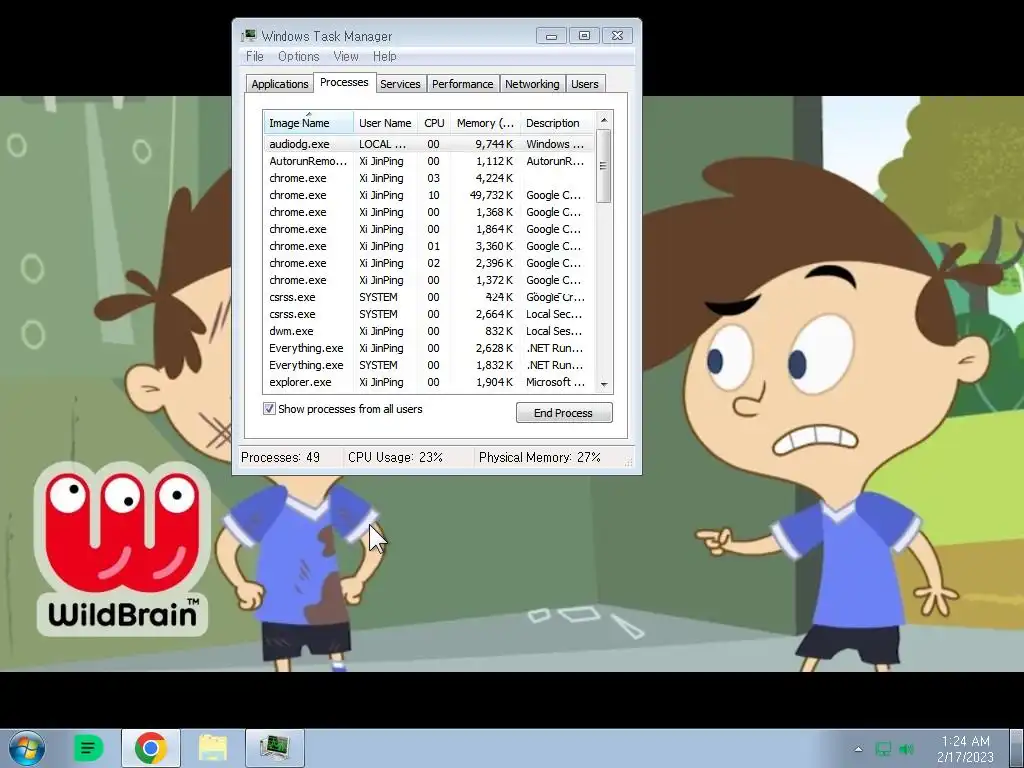
Task: Open the Options menu
Action: (x=298, y=56)
